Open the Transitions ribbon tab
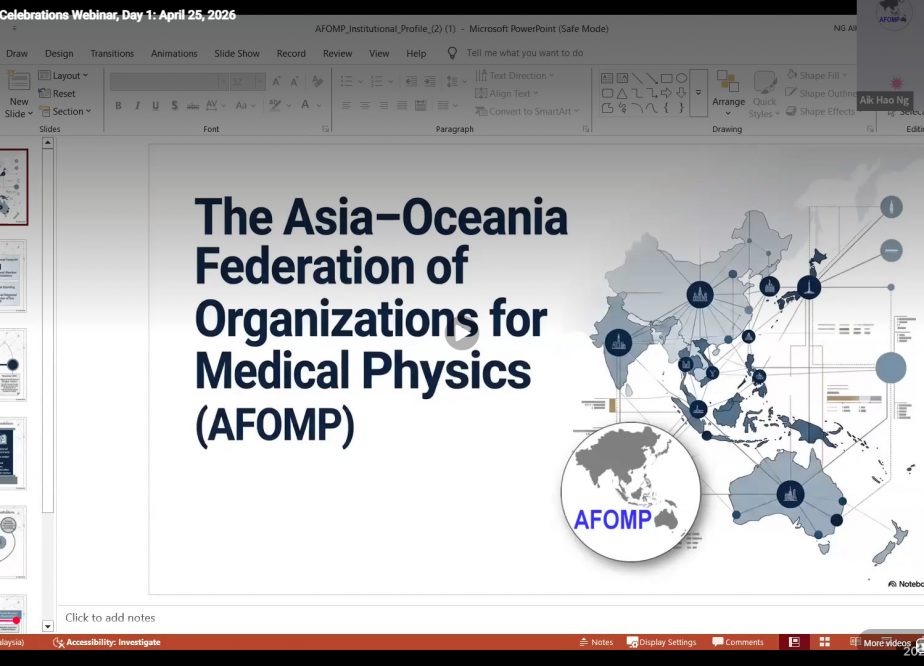The height and width of the screenshot is (666, 924). pos(112,53)
